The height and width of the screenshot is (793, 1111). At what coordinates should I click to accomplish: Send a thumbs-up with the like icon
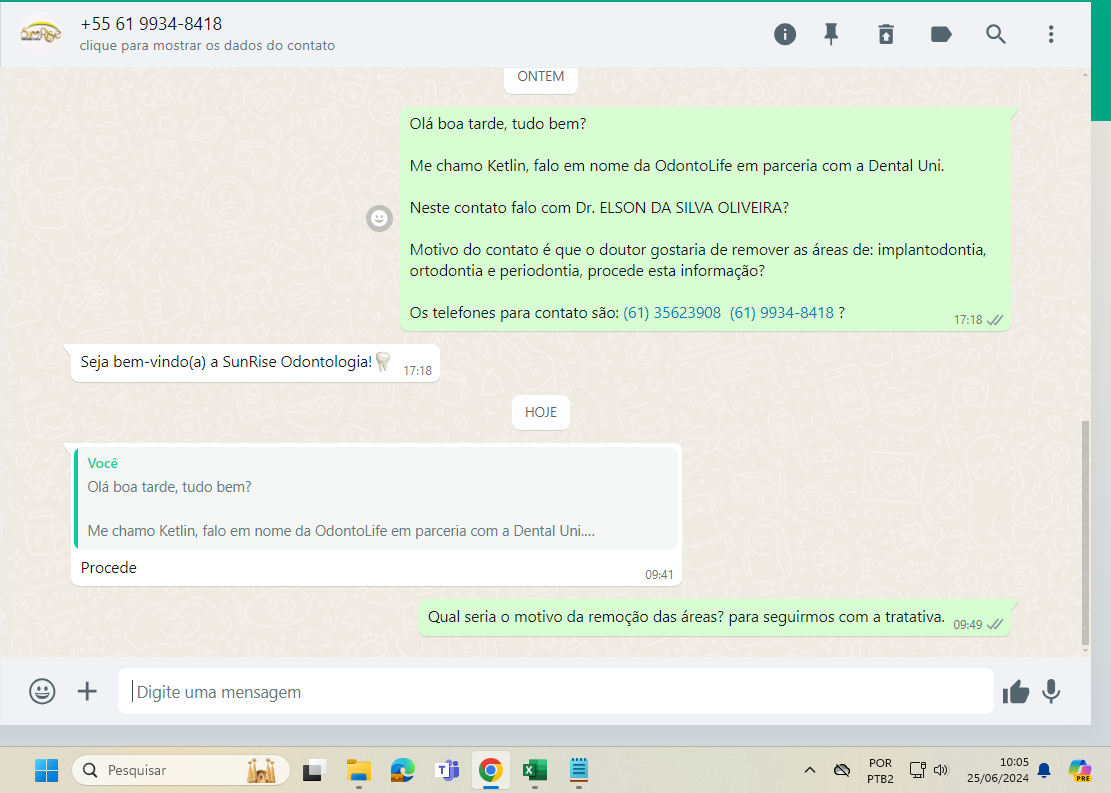point(1015,692)
